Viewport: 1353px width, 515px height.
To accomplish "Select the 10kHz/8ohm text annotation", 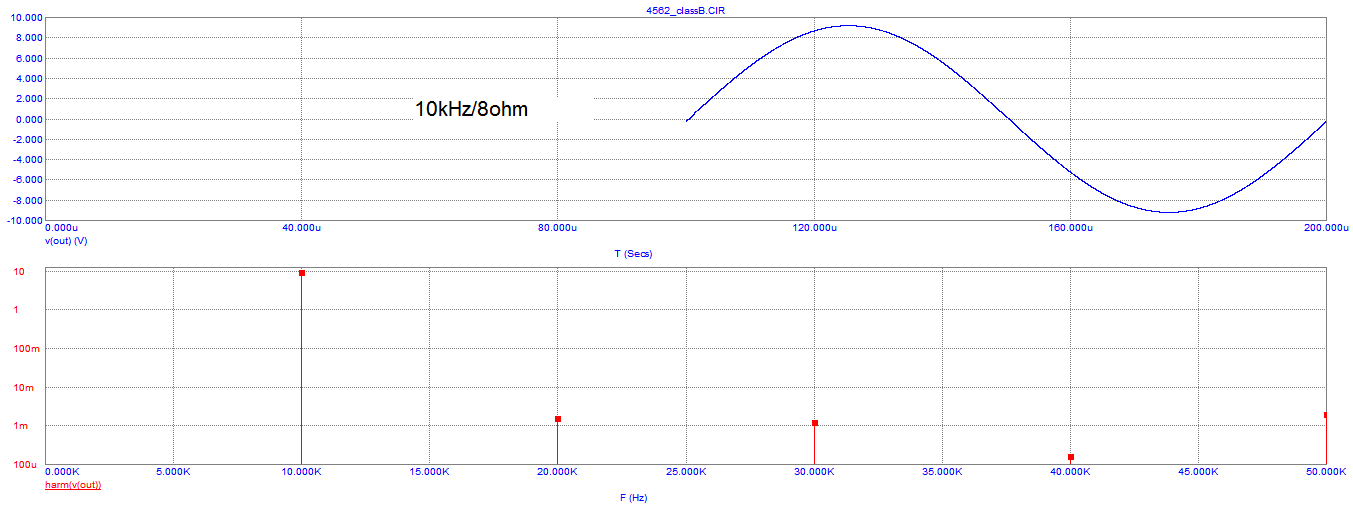I will click(471, 110).
